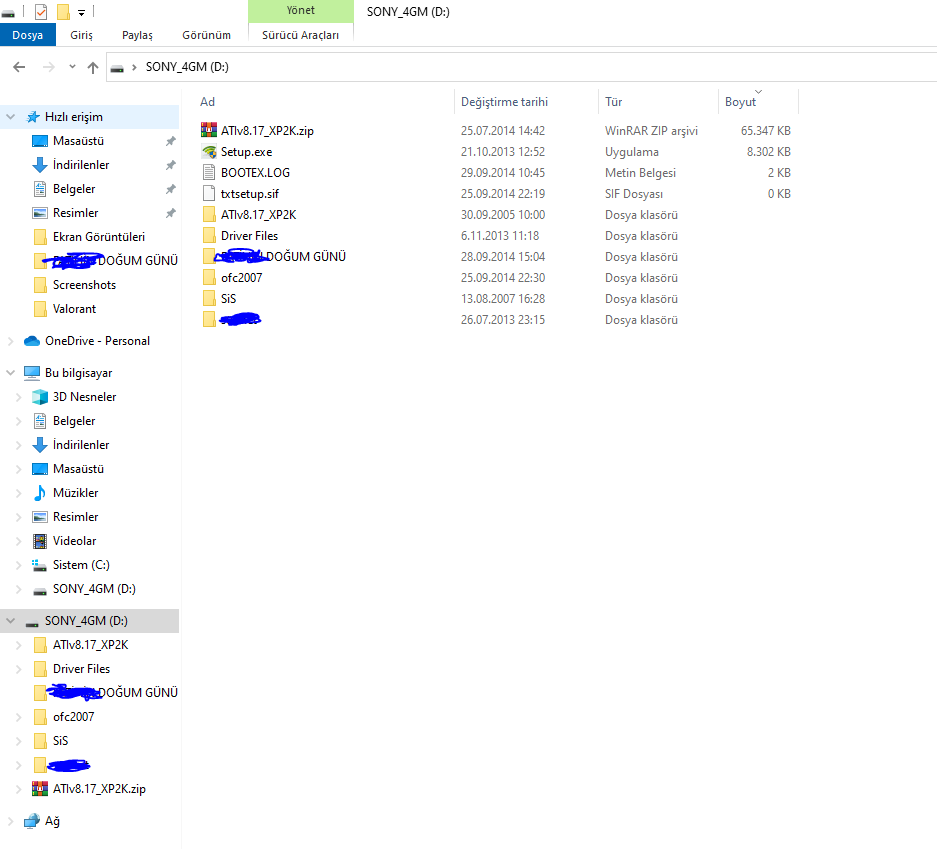Click the pin icon next to Resimler
The image size is (937, 849).
tap(170, 213)
